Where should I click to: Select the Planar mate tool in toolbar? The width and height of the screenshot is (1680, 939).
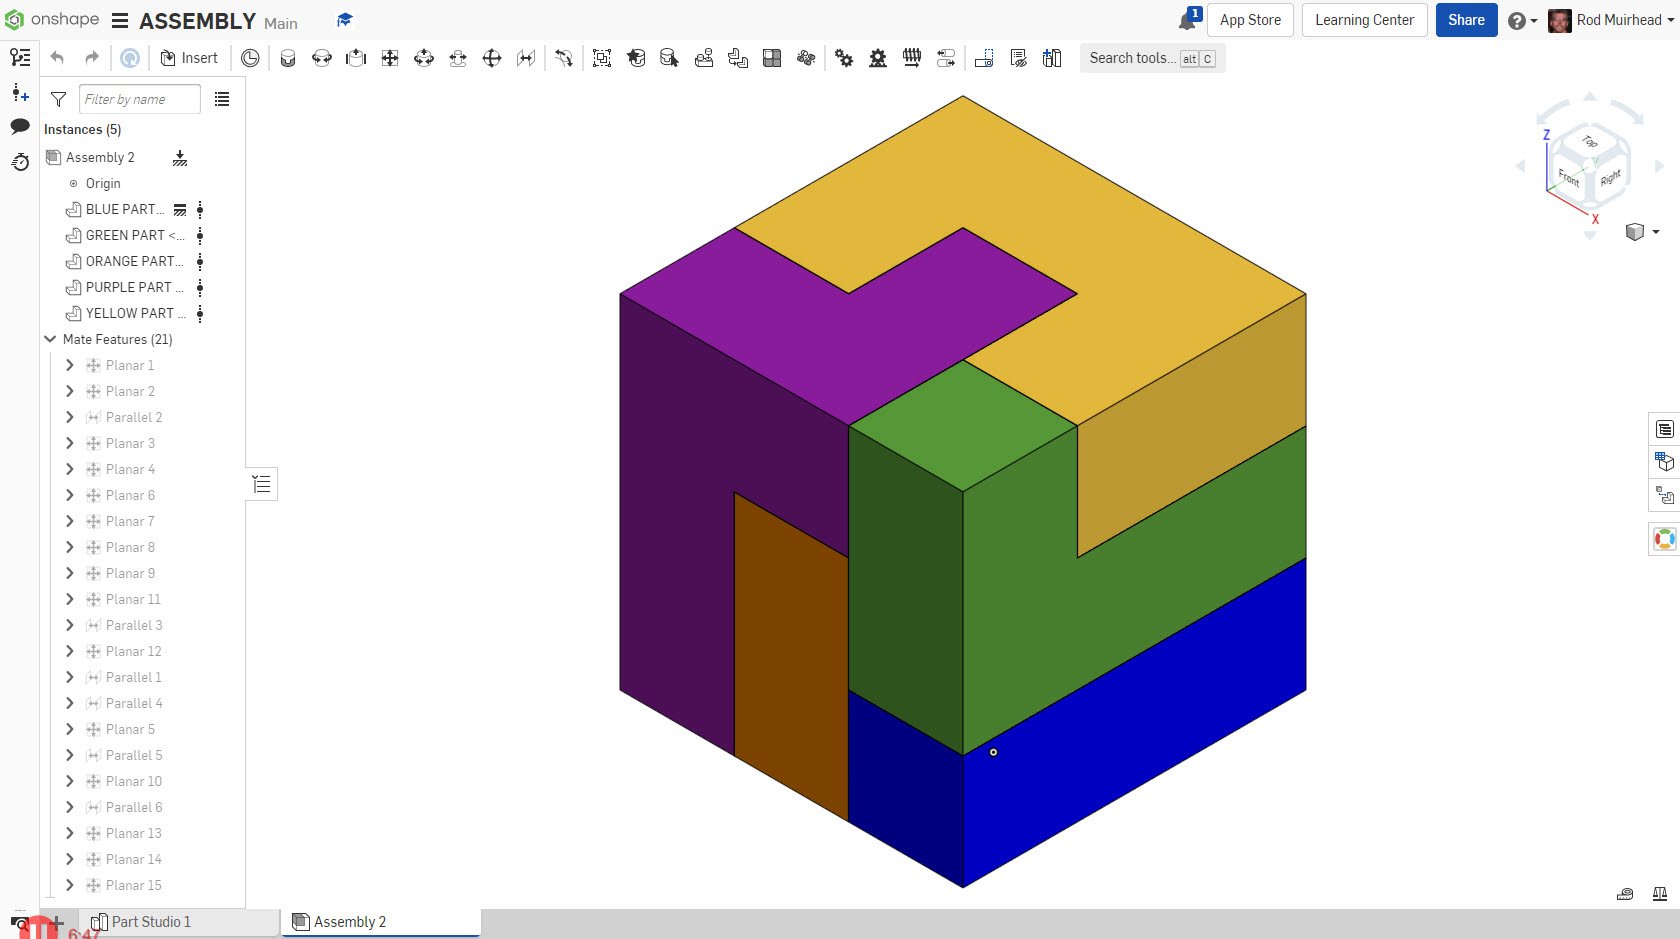click(390, 58)
